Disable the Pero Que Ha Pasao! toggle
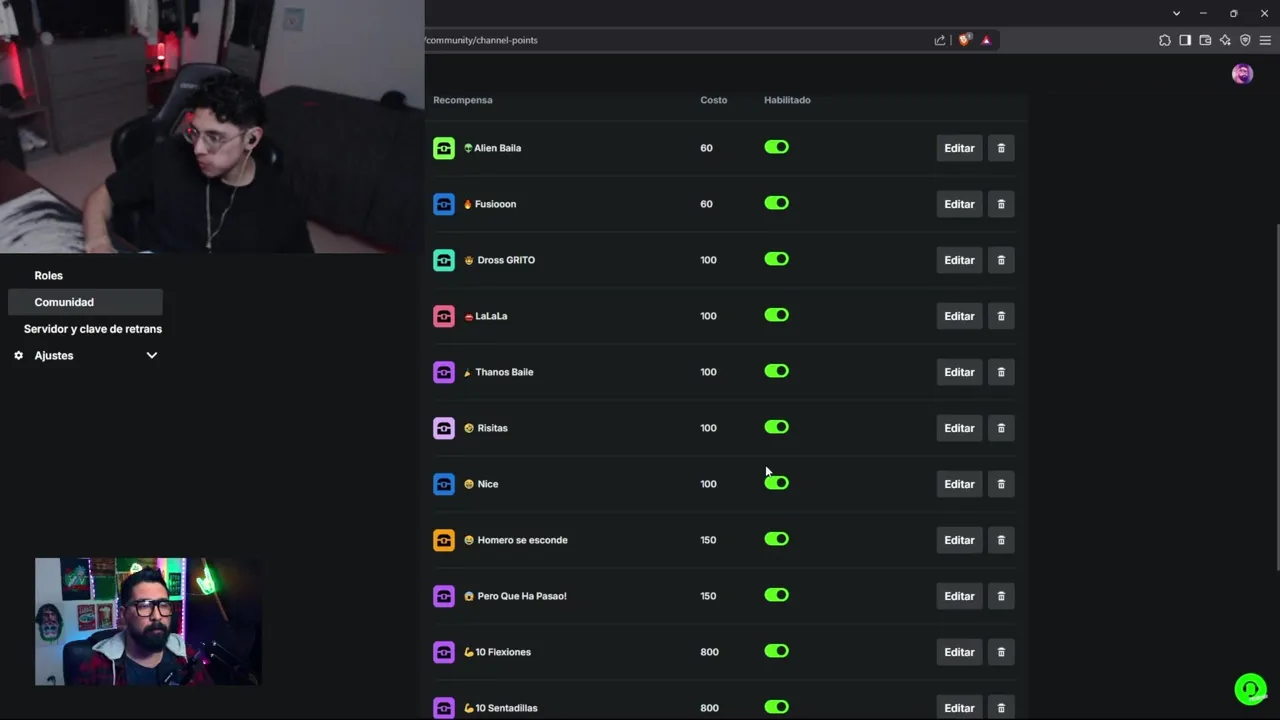The width and height of the screenshot is (1280, 720). 777,595
